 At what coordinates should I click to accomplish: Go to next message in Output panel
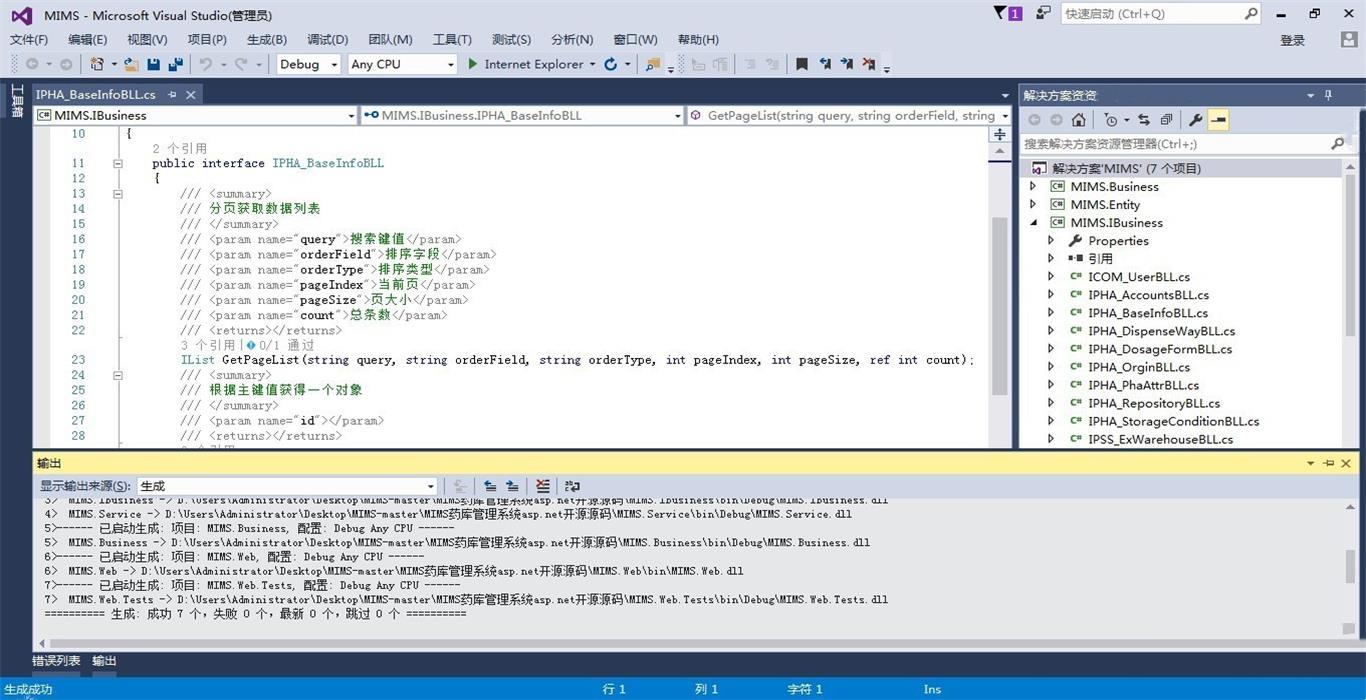pyautogui.click(x=512, y=486)
